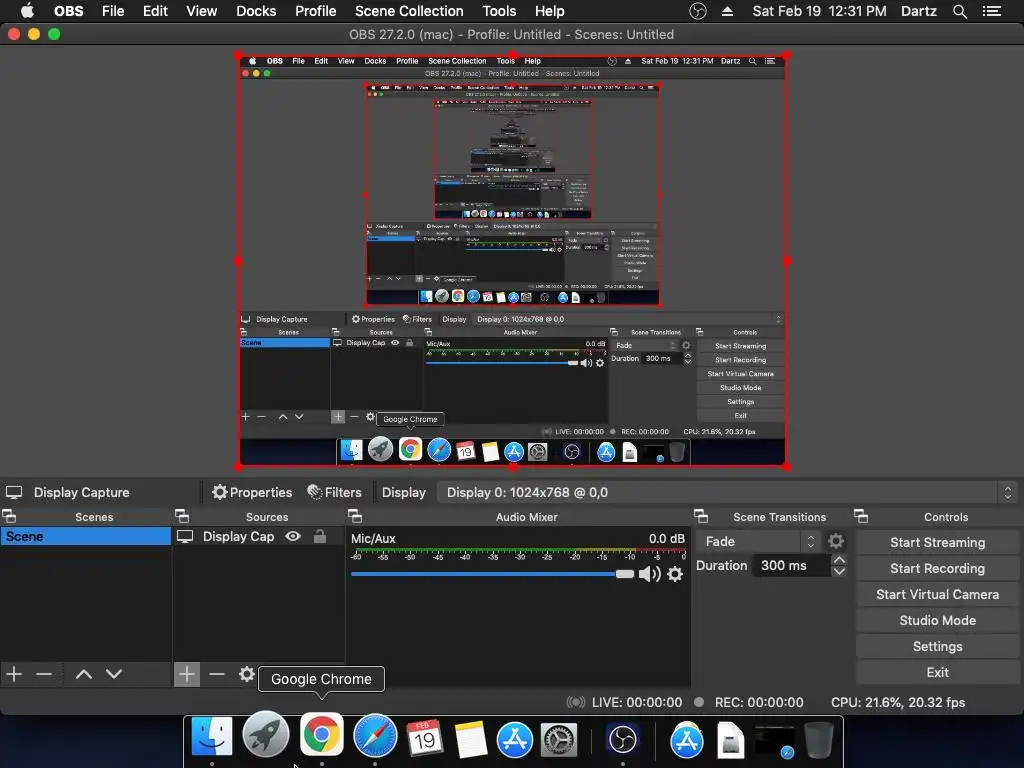Click OBS icon in the Dock
This screenshot has height=768, width=1024.
(x=622, y=741)
